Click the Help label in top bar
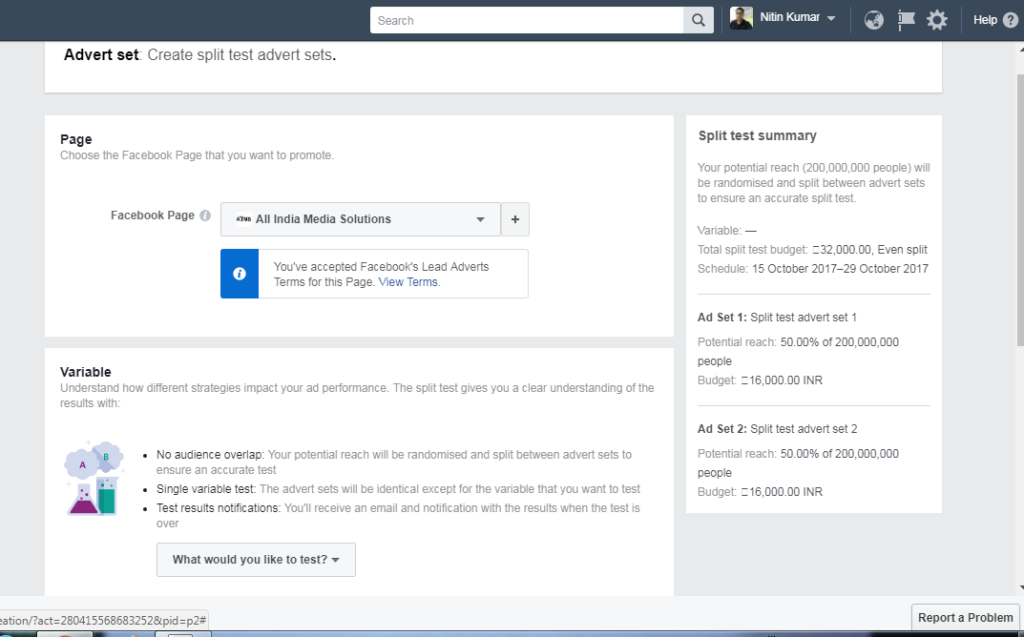The width and height of the screenshot is (1024, 637). (985, 20)
